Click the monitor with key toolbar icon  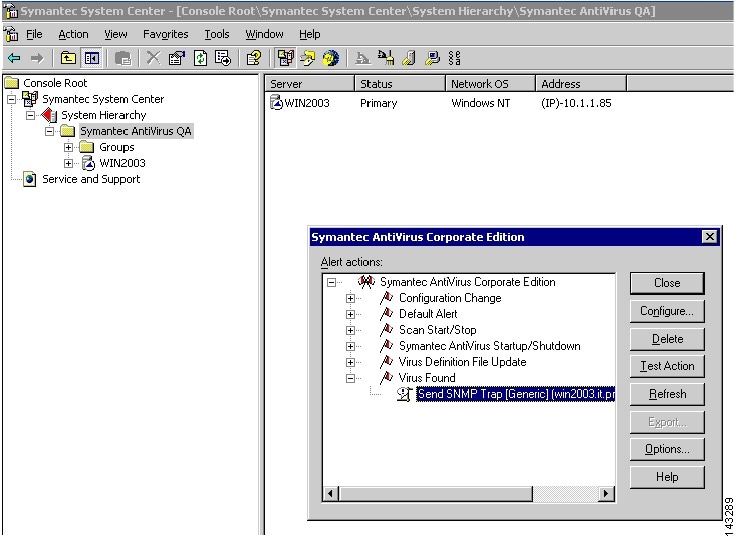point(432,58)
